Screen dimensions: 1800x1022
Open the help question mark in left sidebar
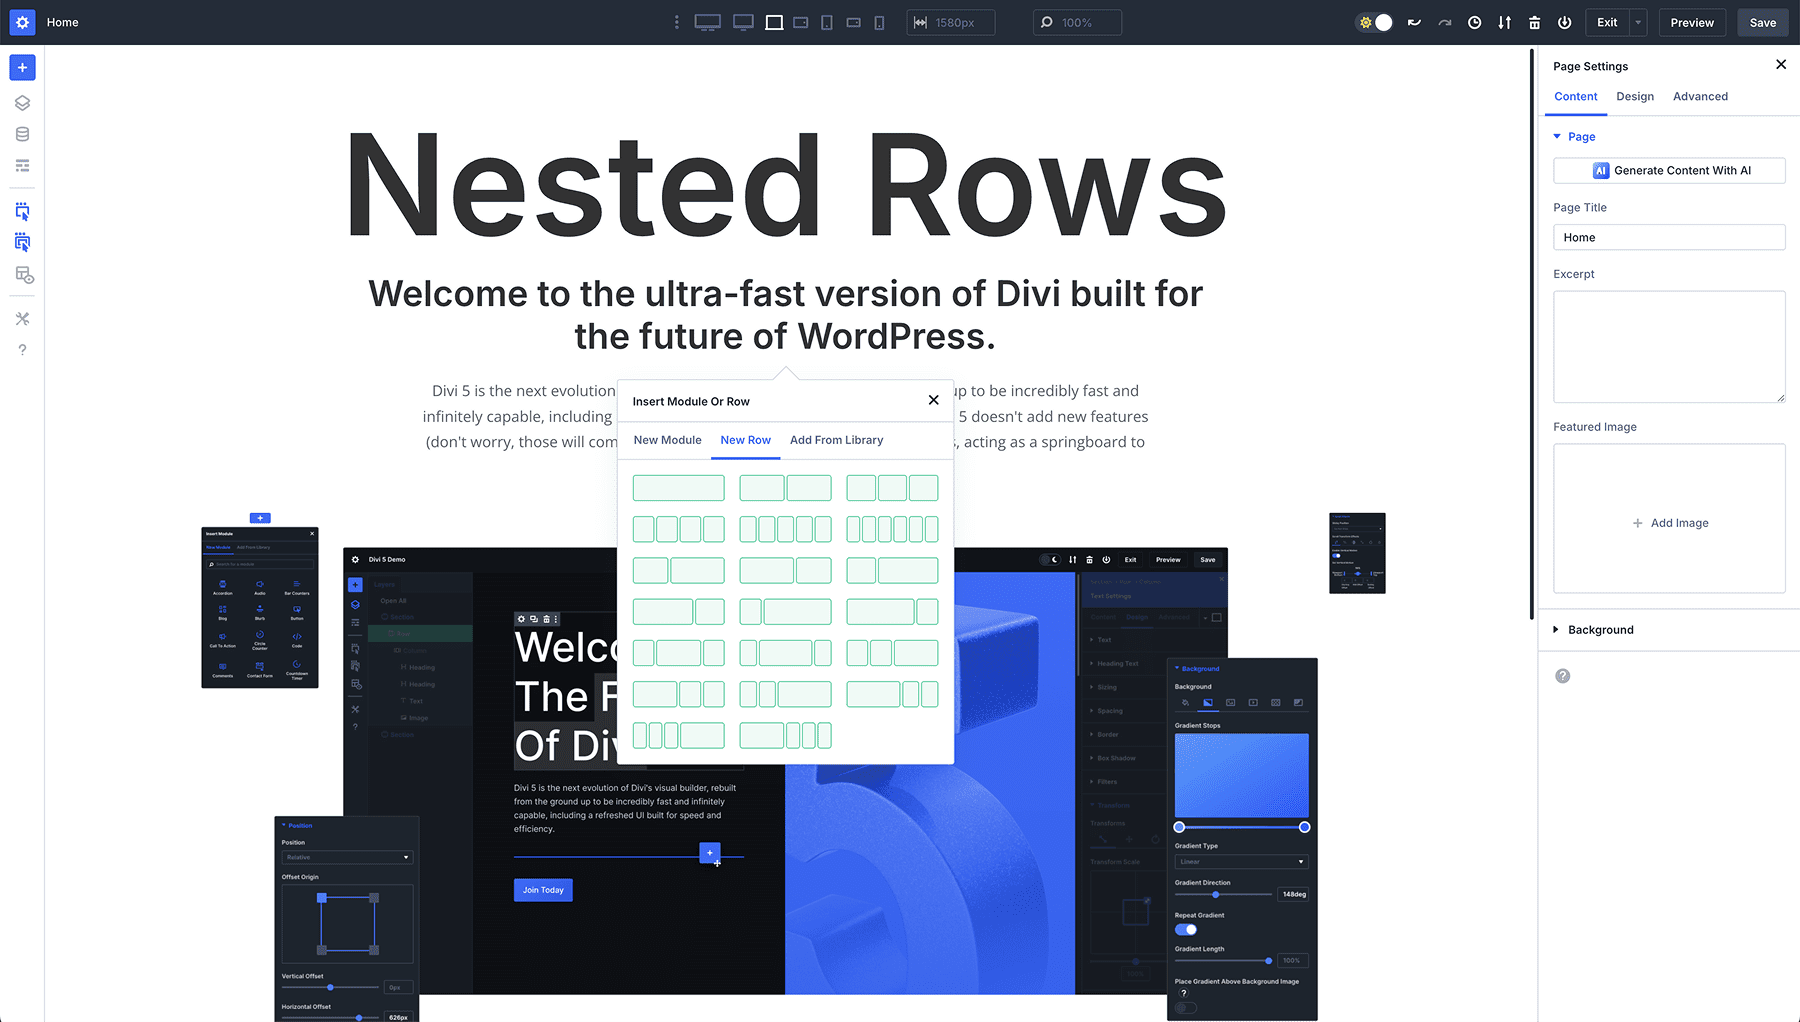(22, 350)
